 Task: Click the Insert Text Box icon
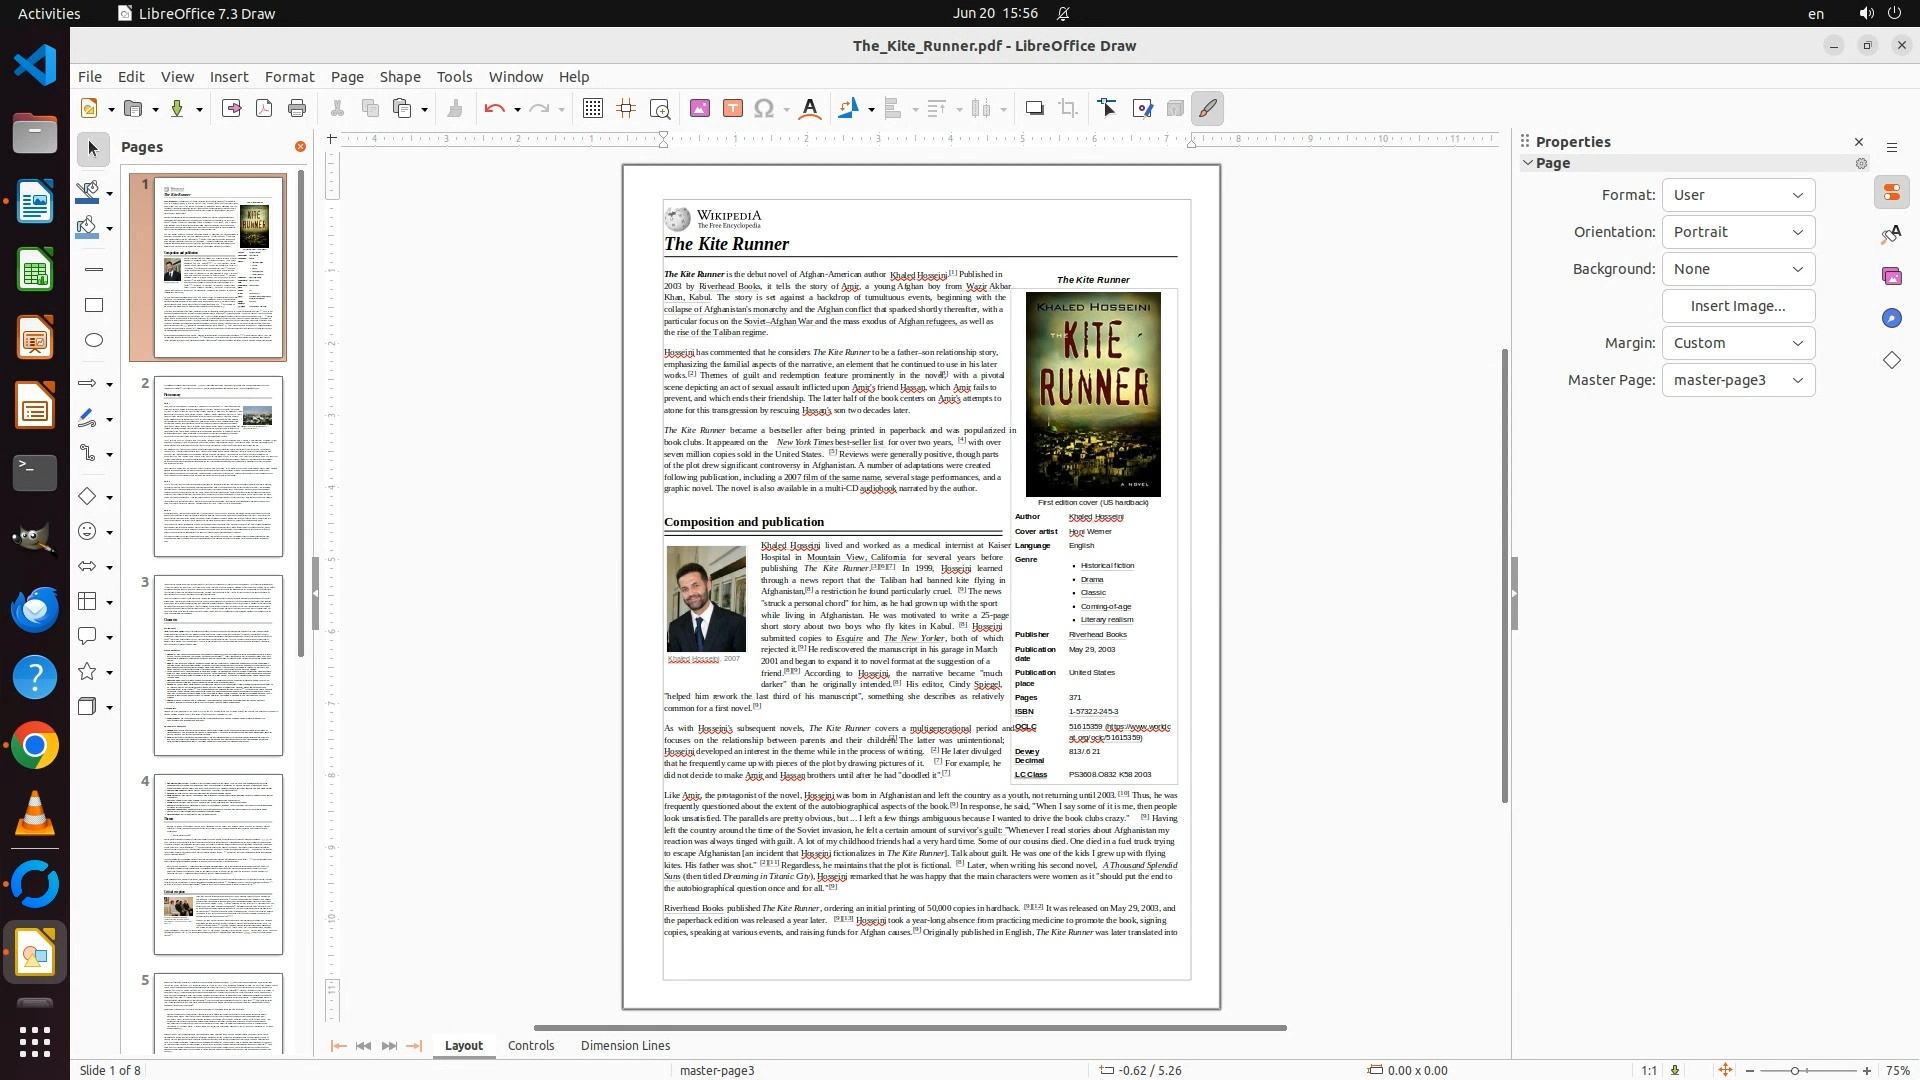(733, 108)
